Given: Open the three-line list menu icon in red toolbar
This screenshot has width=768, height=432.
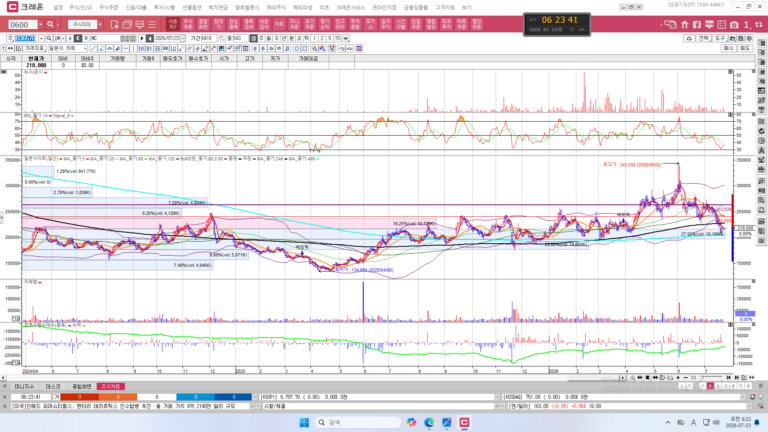Looking at the screenshot, I should tap(152, 24).
